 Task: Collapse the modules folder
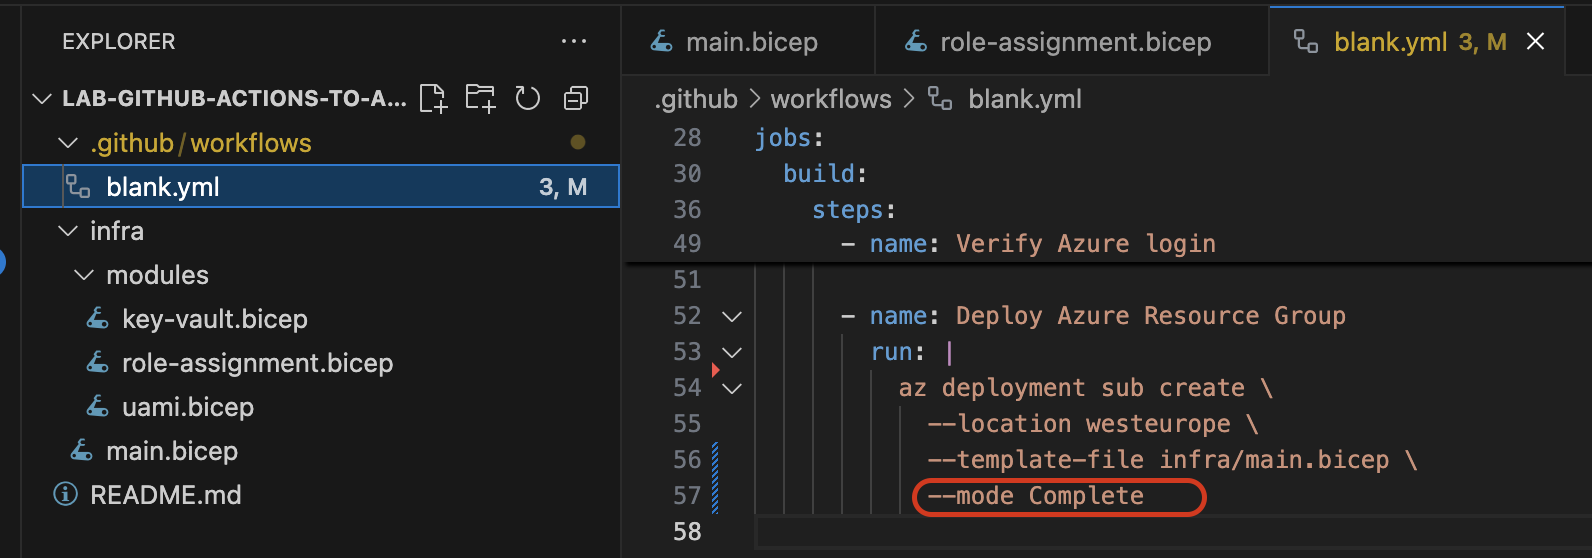pos(85,275)
